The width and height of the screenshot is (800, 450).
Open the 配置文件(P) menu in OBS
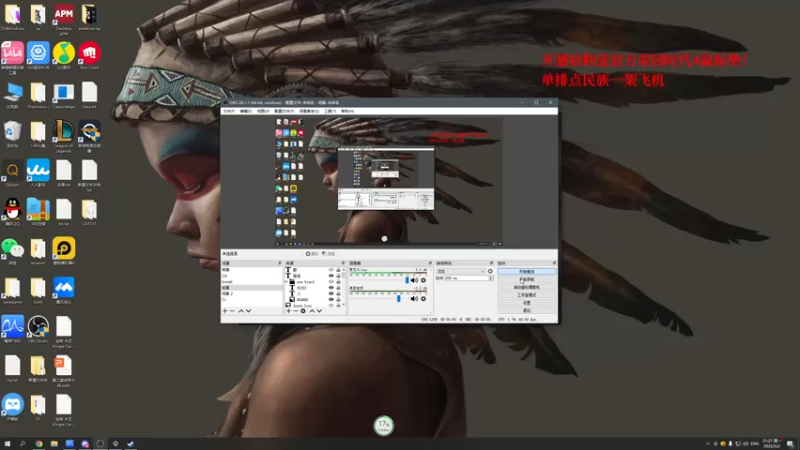coord(284,111)
